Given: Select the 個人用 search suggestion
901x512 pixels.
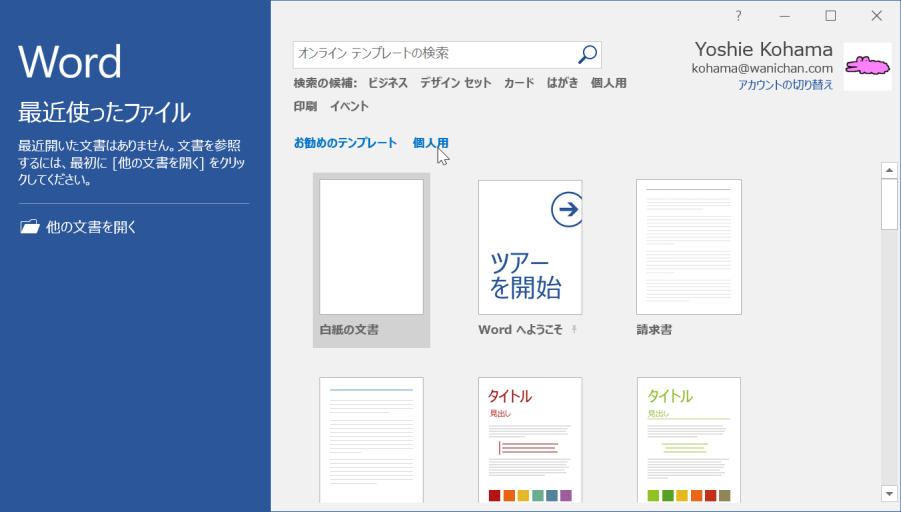Looking at the screenshot, I should (609, 83).
